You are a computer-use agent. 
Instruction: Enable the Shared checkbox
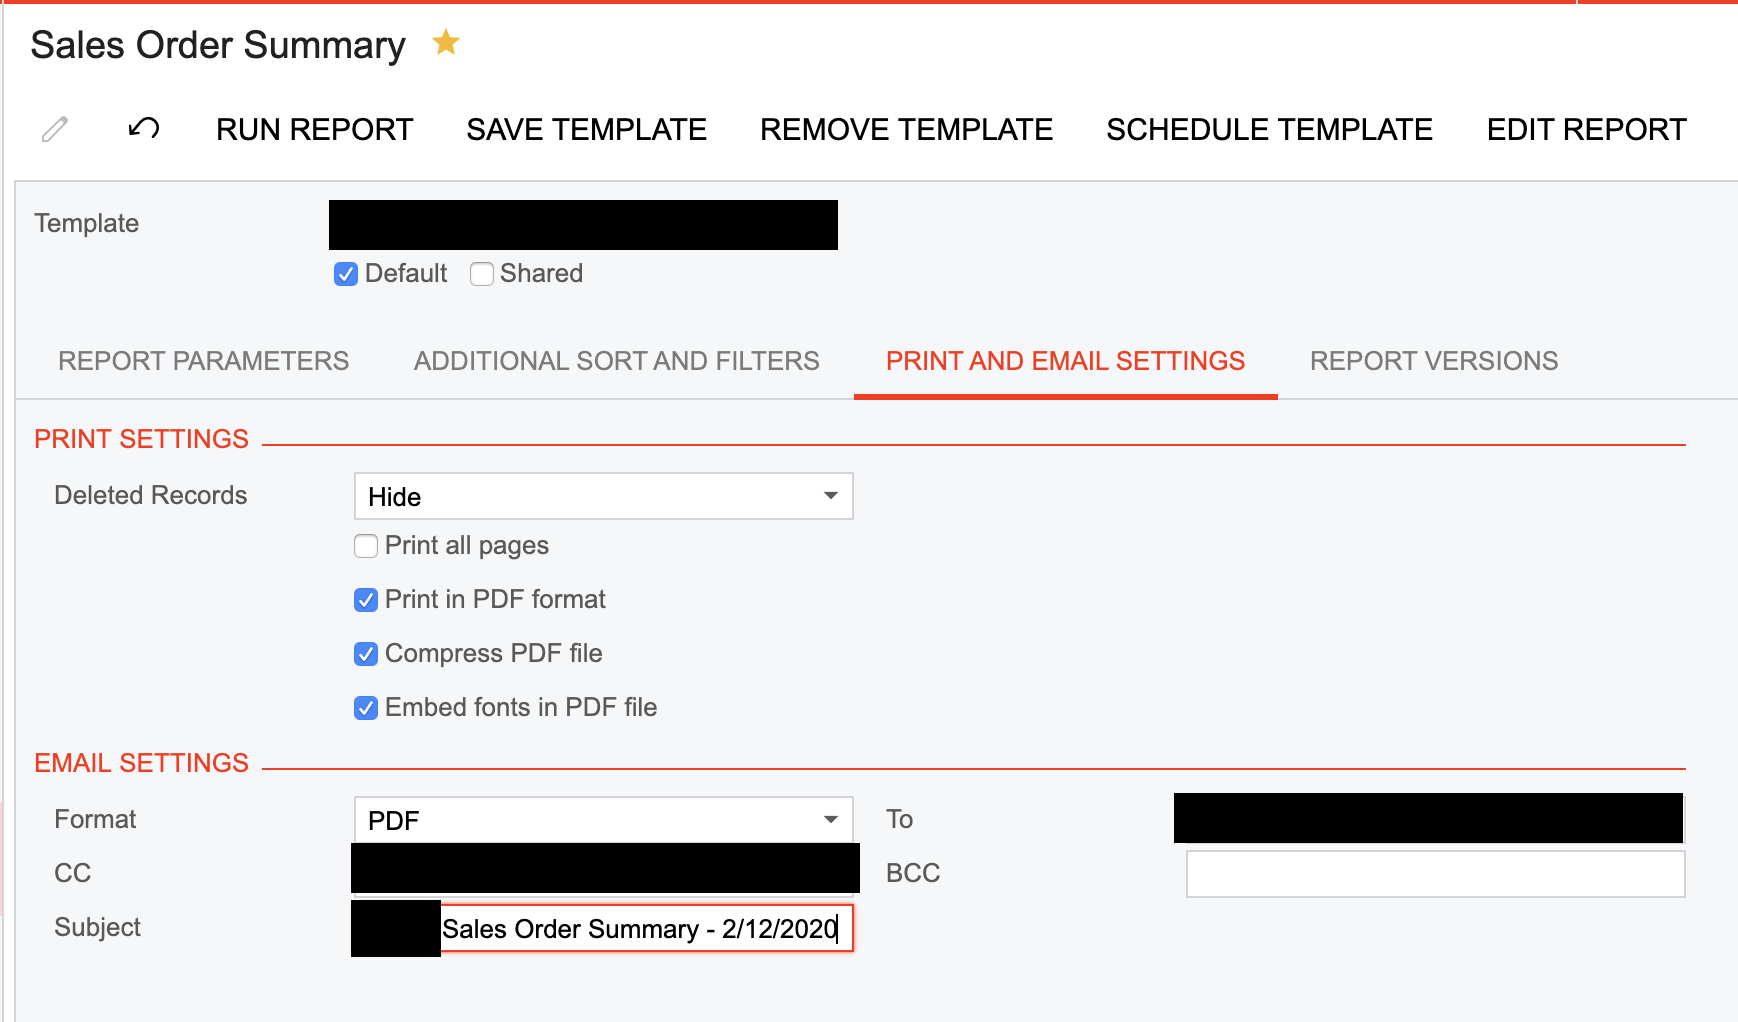(482, 274)
